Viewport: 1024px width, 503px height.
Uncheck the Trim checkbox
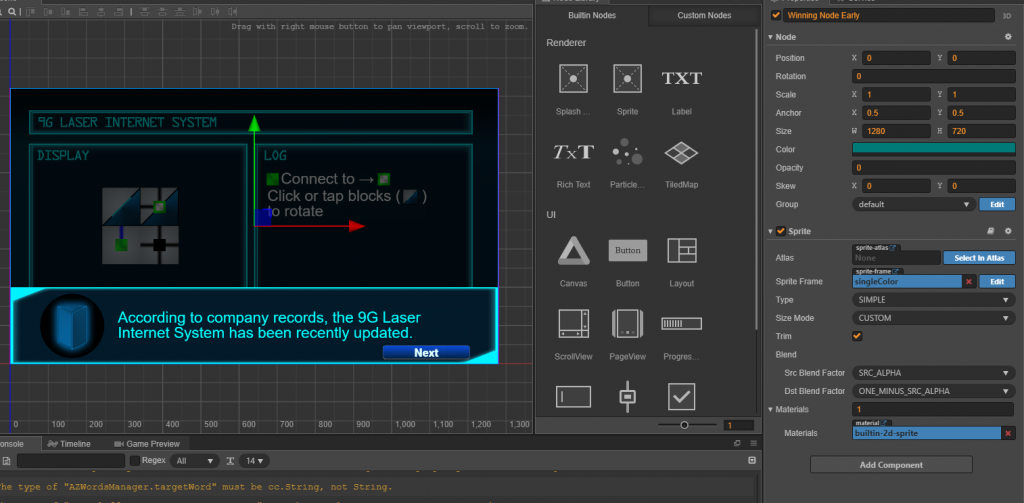857,336
